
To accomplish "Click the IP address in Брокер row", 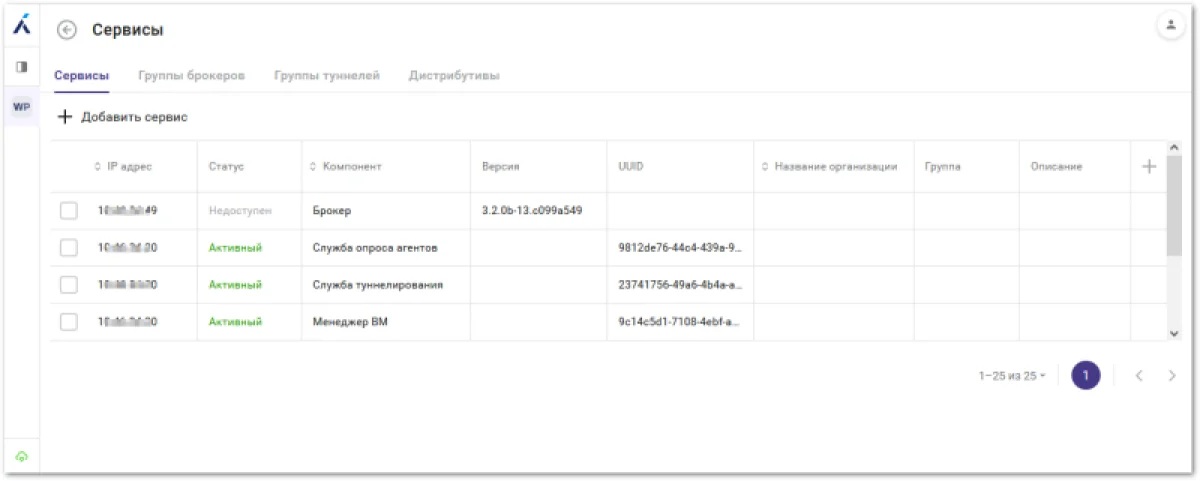I will (x=128, y=211).
